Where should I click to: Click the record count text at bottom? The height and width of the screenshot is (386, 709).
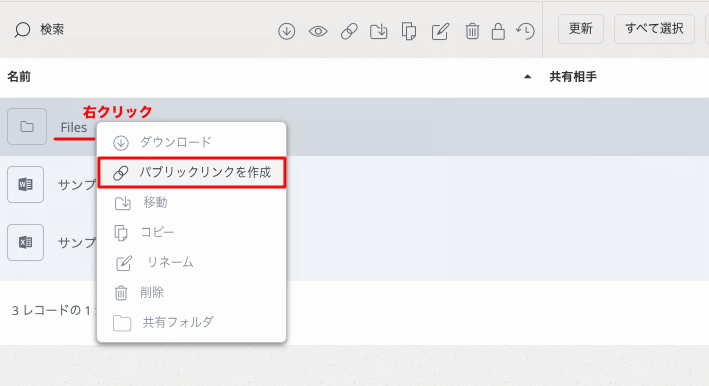53,311
